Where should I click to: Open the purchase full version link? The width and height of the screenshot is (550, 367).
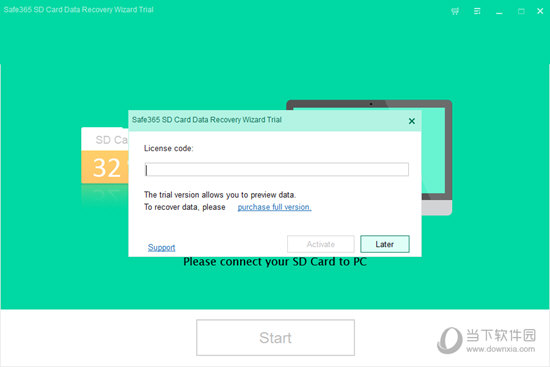pos(274,207)
